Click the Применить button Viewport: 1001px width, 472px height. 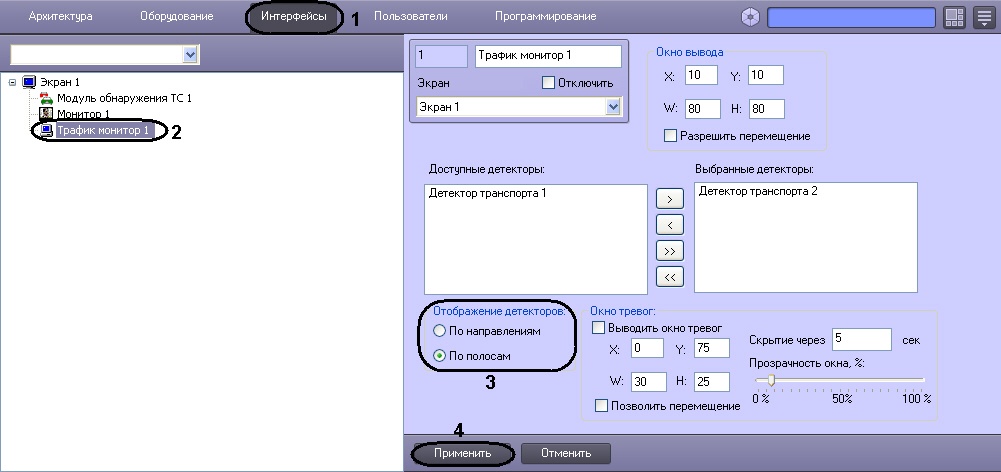[463, 453]
